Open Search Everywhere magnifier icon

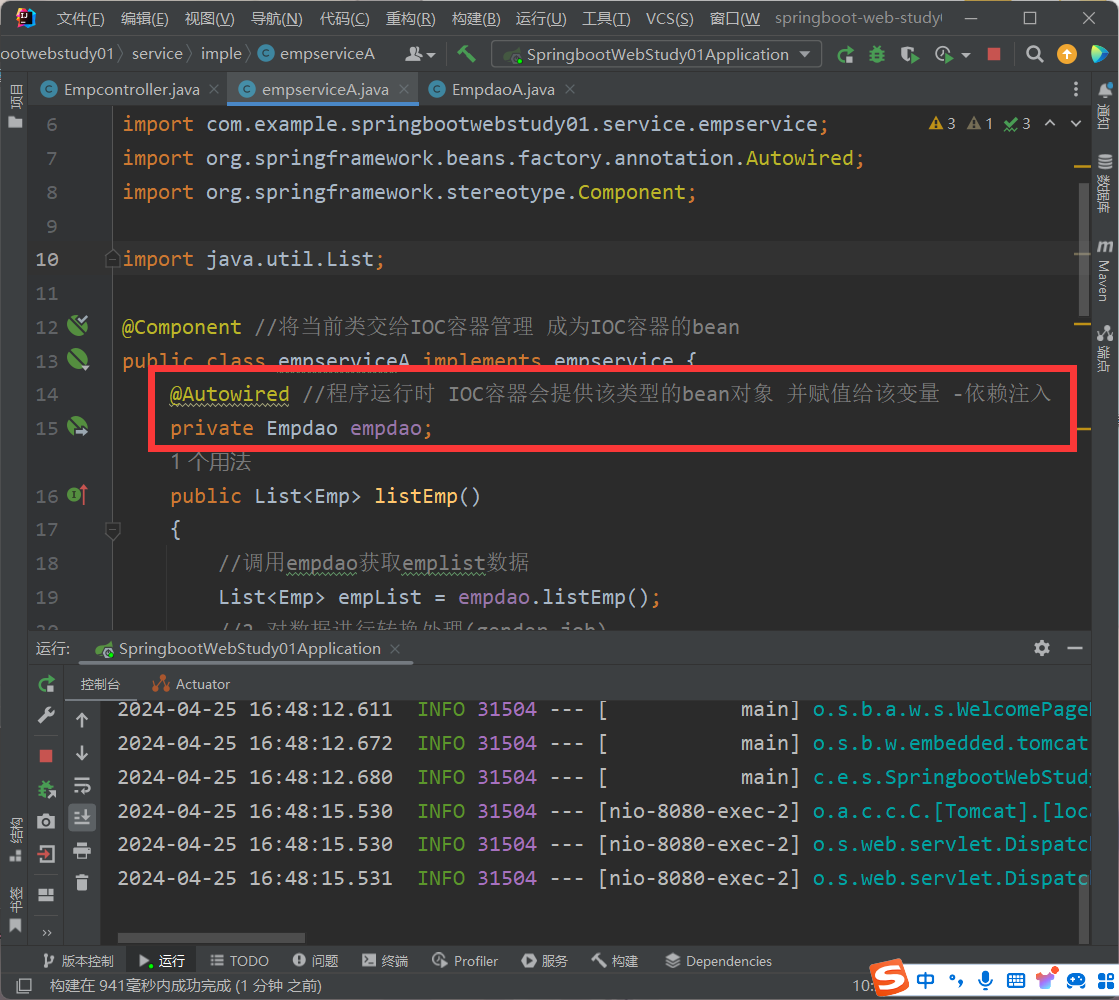pyautogui.click(x=1035, y=54)
